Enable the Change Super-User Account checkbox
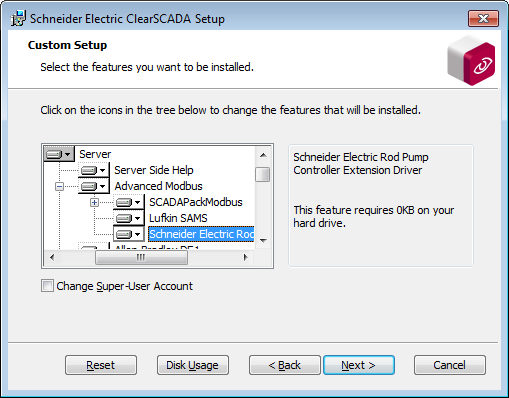 (x=47, y=286)
